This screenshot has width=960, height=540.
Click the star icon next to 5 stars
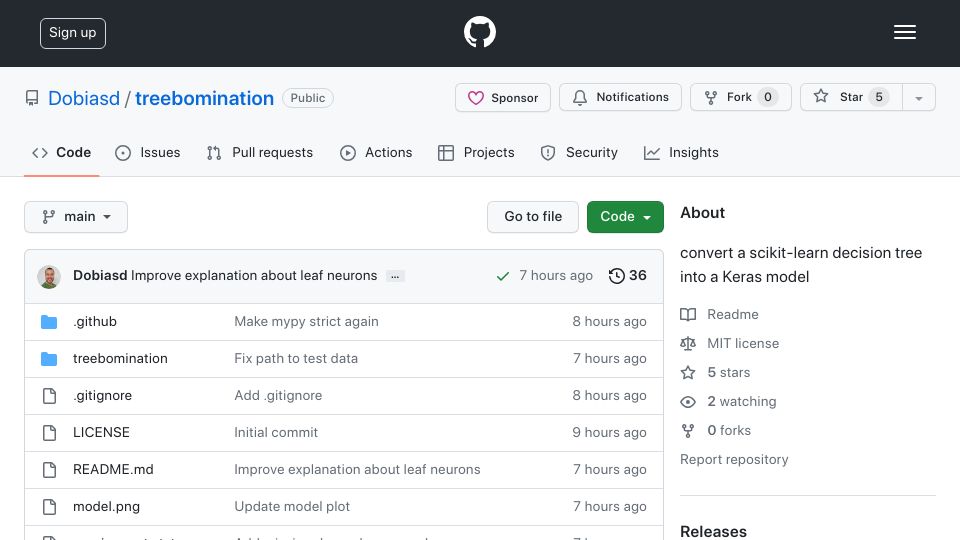(x=688, y=372)
